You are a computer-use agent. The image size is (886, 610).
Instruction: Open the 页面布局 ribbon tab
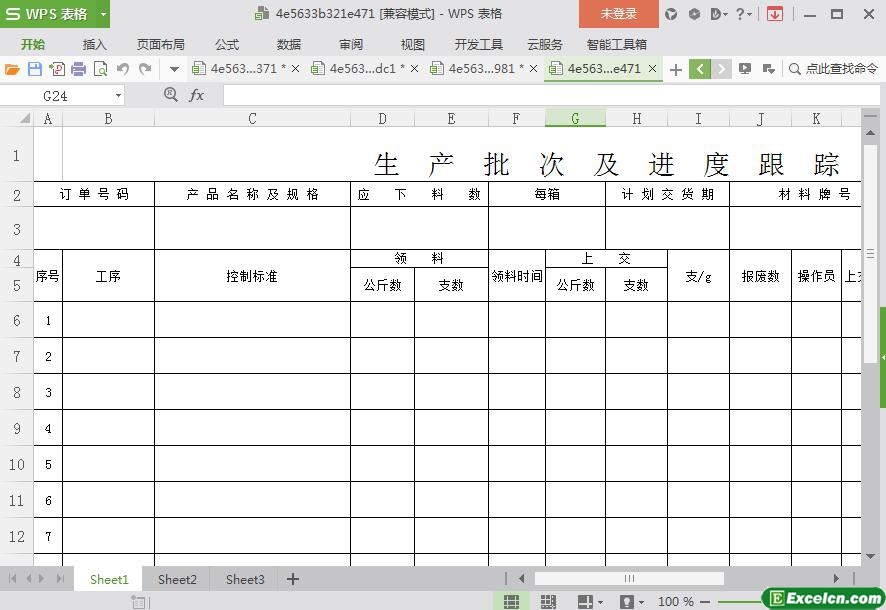161,45
